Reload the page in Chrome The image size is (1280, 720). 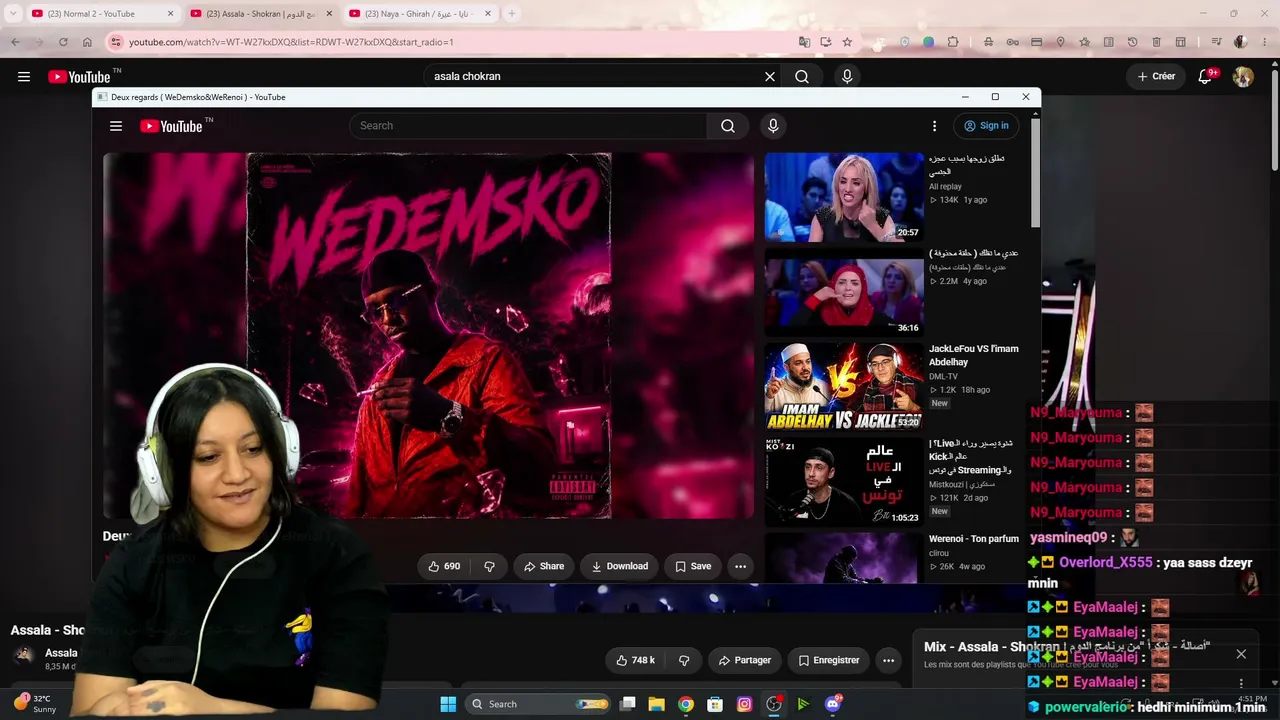coord(63,42)
